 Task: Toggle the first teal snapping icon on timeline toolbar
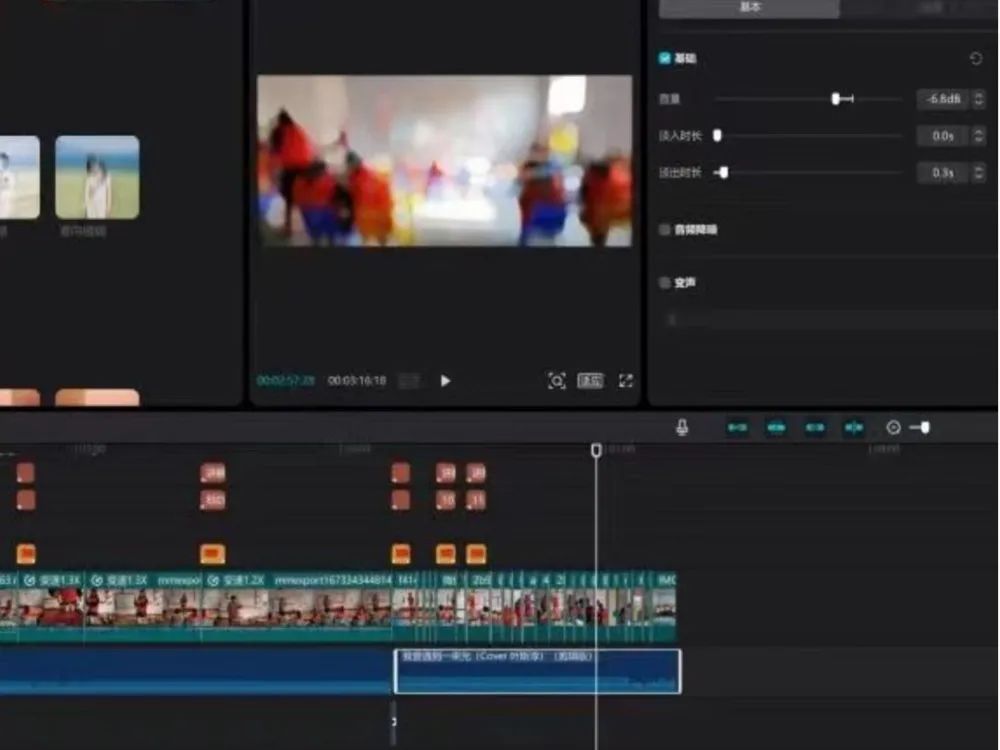[x=738, y=427]
